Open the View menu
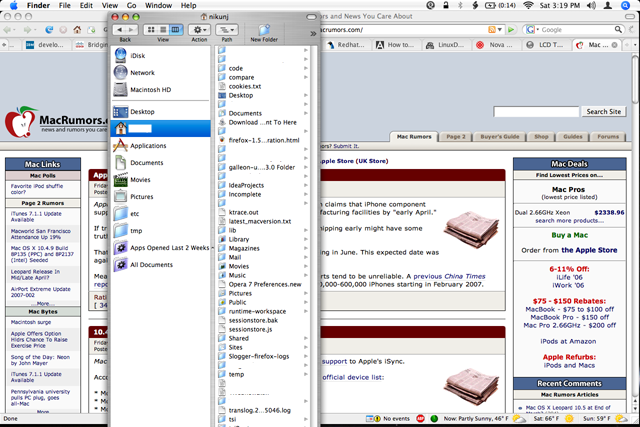The height and width of the screenshot is (427, 640). click(109, 5)
